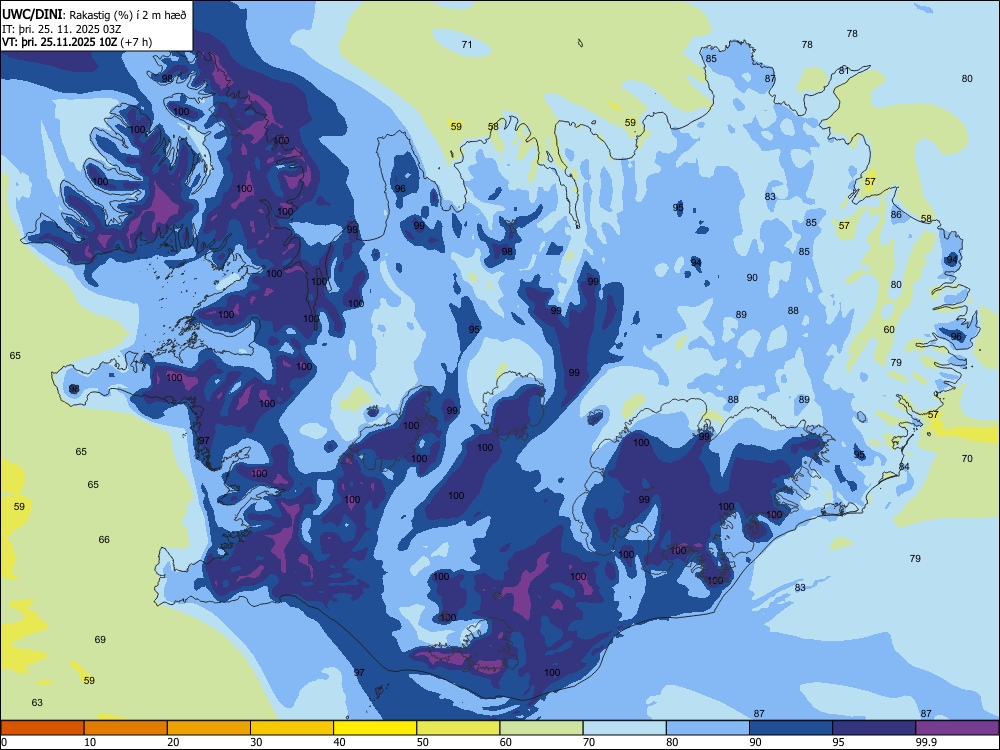Click the 95–99.9 navy legend swatch
The width and height of the screenshot is (1000, 750).
[874, 728]
